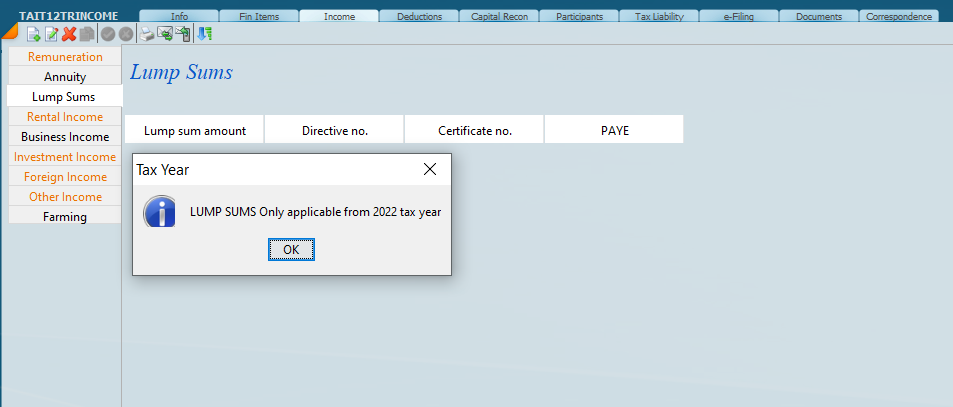This screenshot has width=953, height=407.
Task: Click the PAYE column header
Action: 614,130
